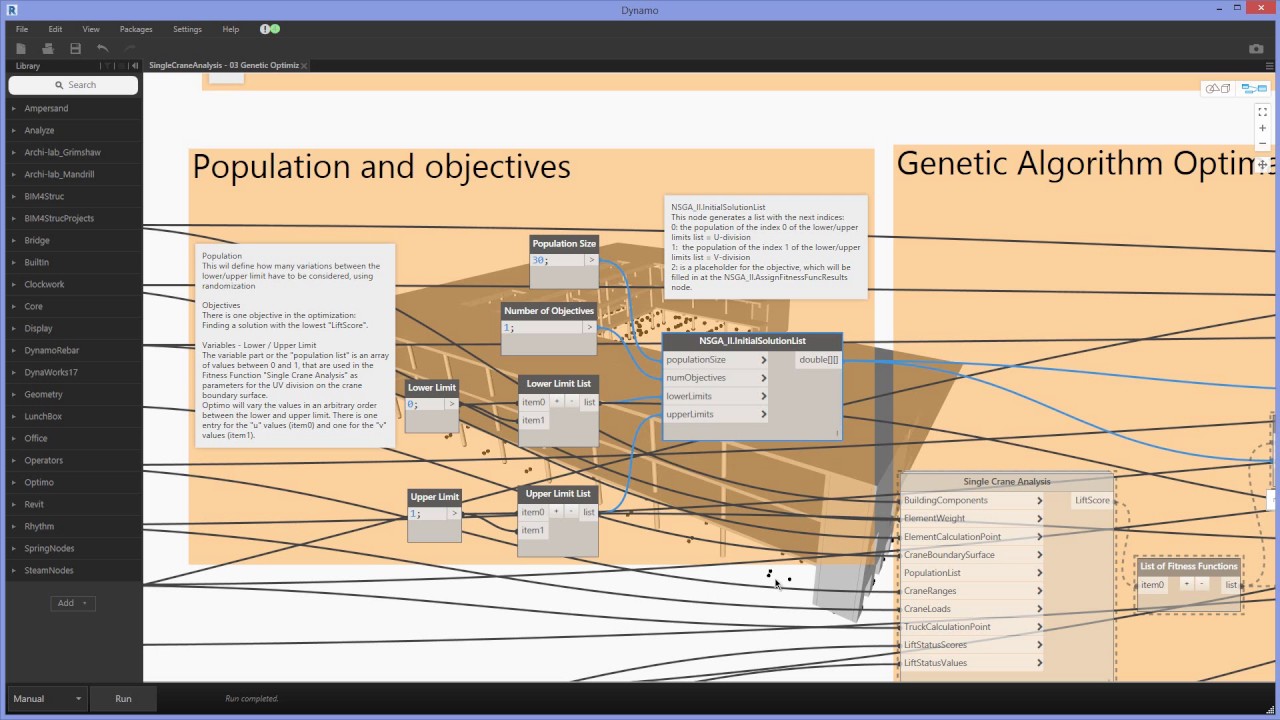Viewport: 1280px width, 720px height.
Task: Toggle the node graph view icon
Action: coord(1253,88)
